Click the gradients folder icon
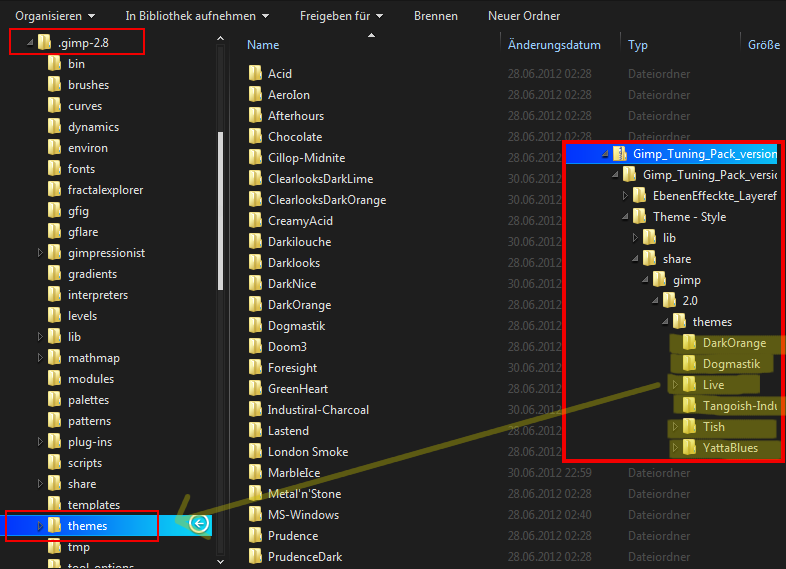Viewport: 786px width, 569px height. click(x=54, y=274)
